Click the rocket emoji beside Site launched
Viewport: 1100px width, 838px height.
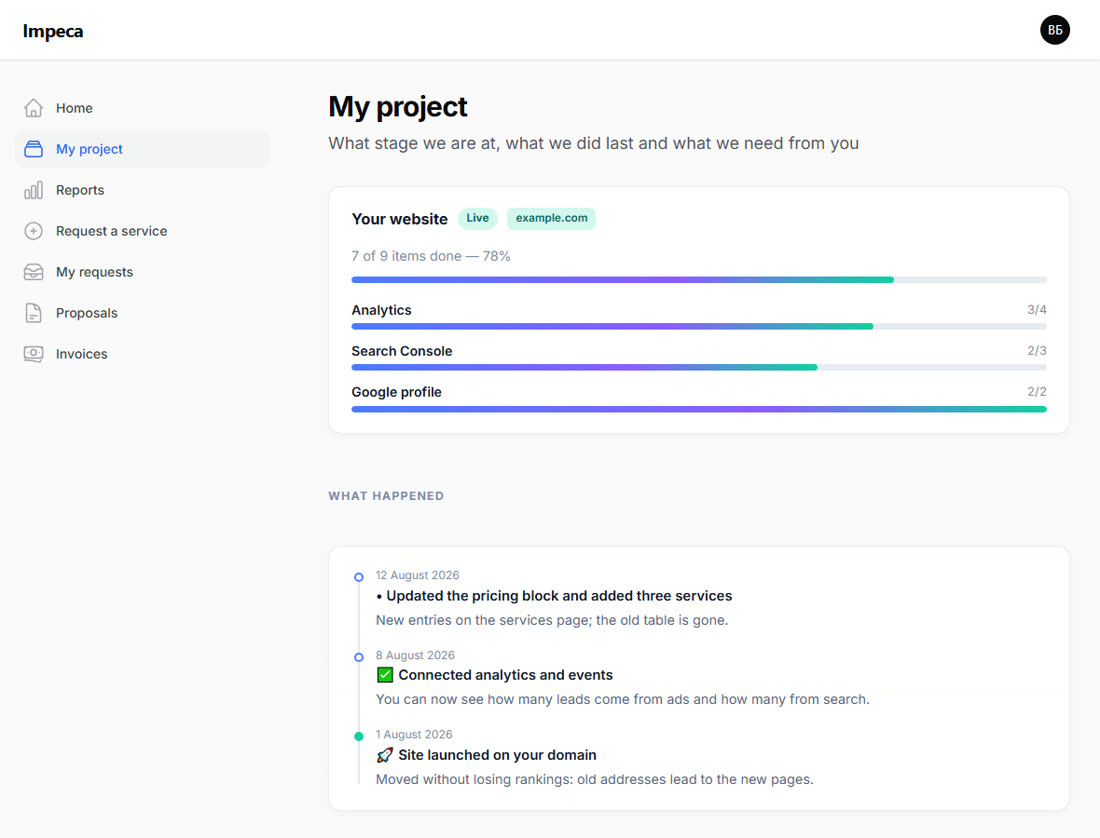(x=384, y=755)
